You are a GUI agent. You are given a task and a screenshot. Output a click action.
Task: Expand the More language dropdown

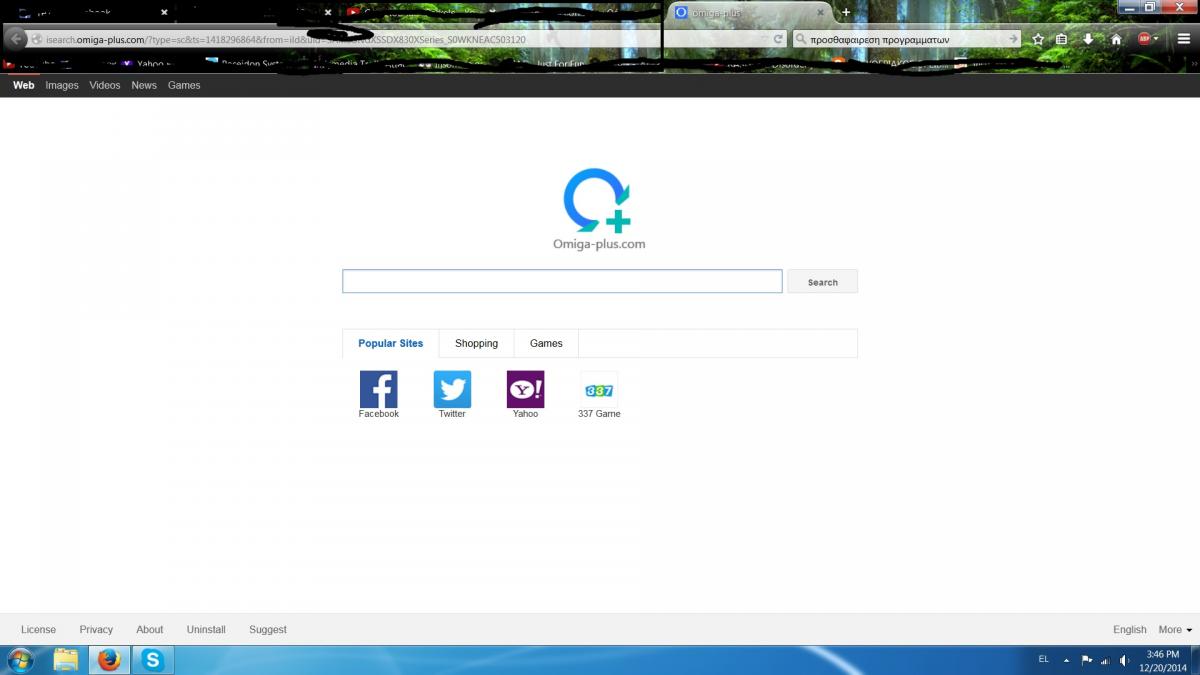click(1175, 629)
